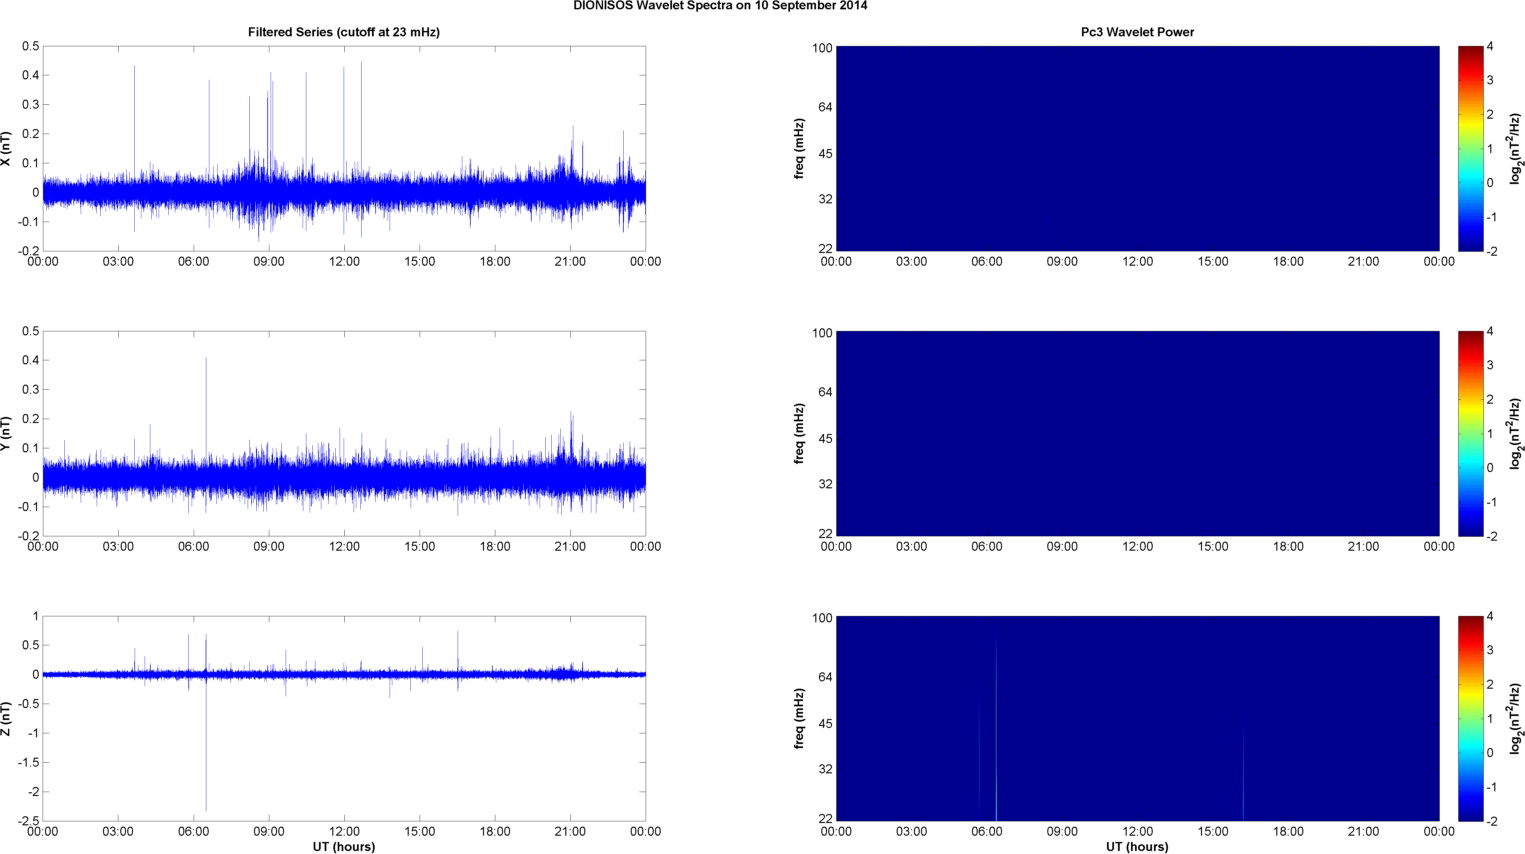The image size is (1525, 854).
Task: Click the first tall X spike after 03:00
Action: pos(134,120)
